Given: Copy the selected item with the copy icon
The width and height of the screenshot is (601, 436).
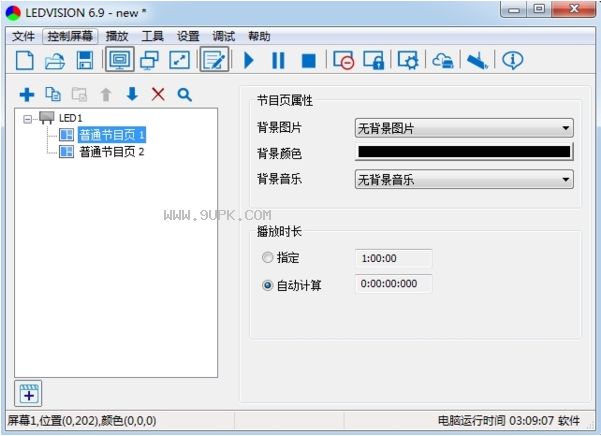Looking at the screenshot, I should [x=53, y=94].
